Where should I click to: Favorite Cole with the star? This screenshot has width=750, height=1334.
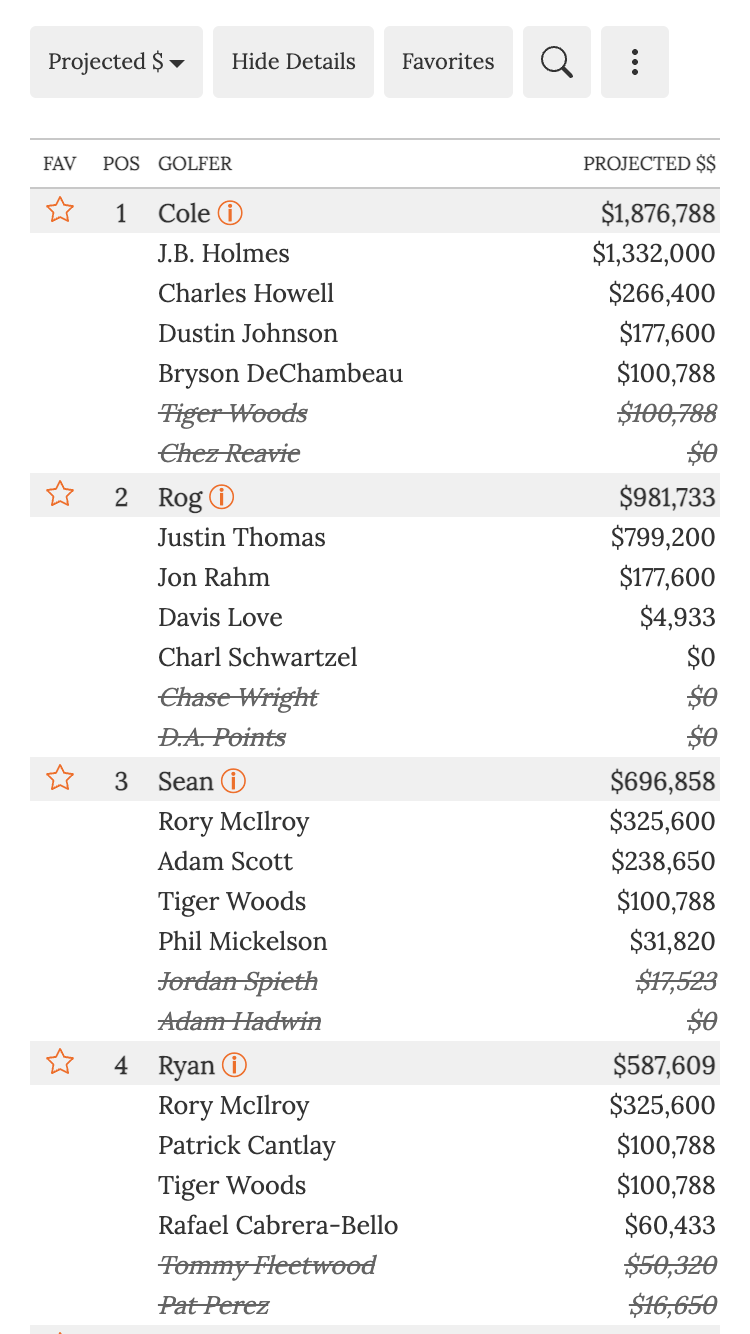[60, 210]
